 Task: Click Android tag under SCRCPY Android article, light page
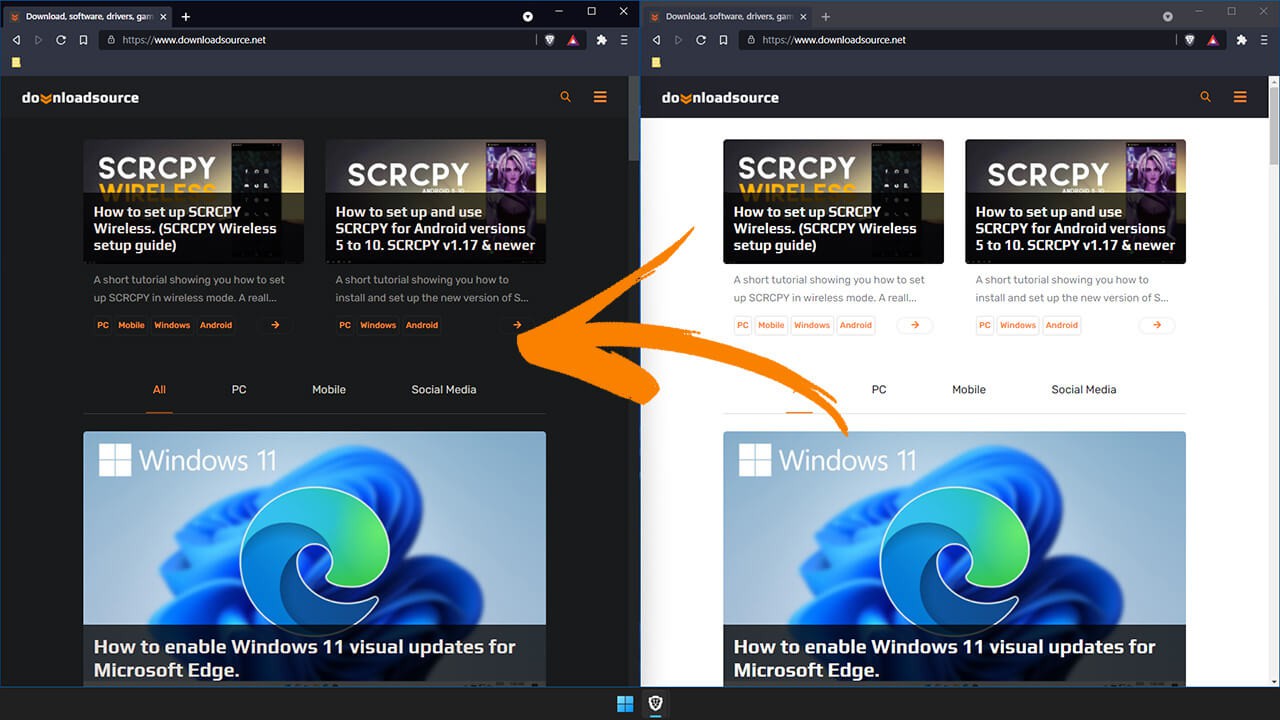(x=1062, y=325)
